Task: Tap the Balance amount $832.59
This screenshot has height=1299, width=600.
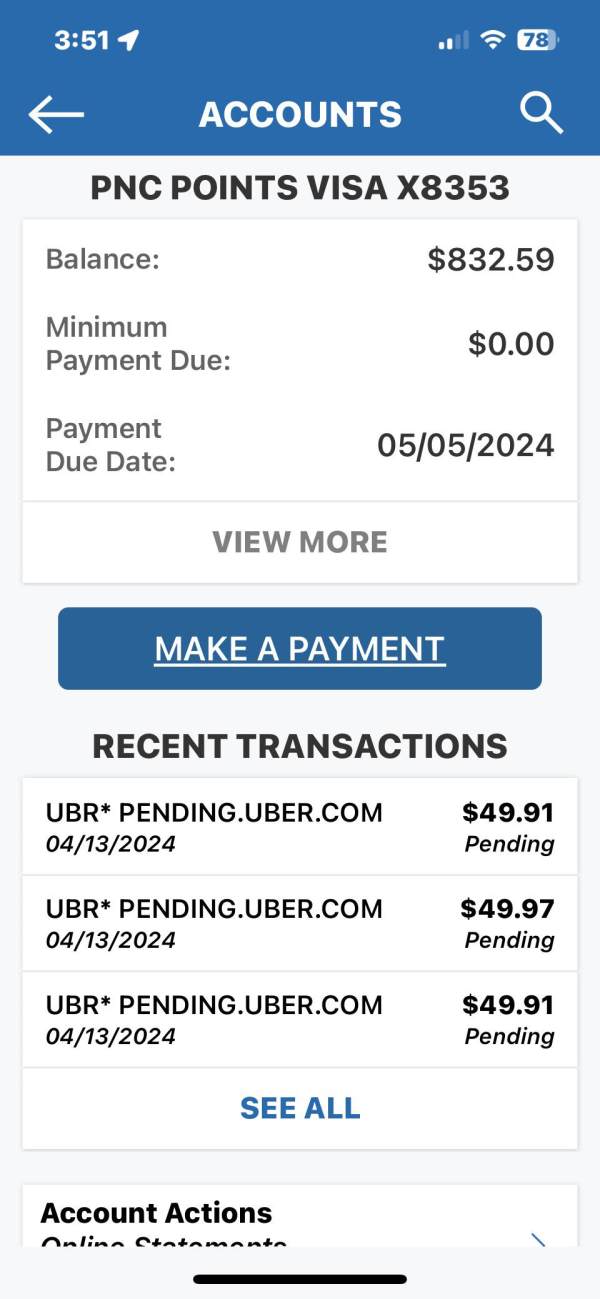Action: click(491, 260)
